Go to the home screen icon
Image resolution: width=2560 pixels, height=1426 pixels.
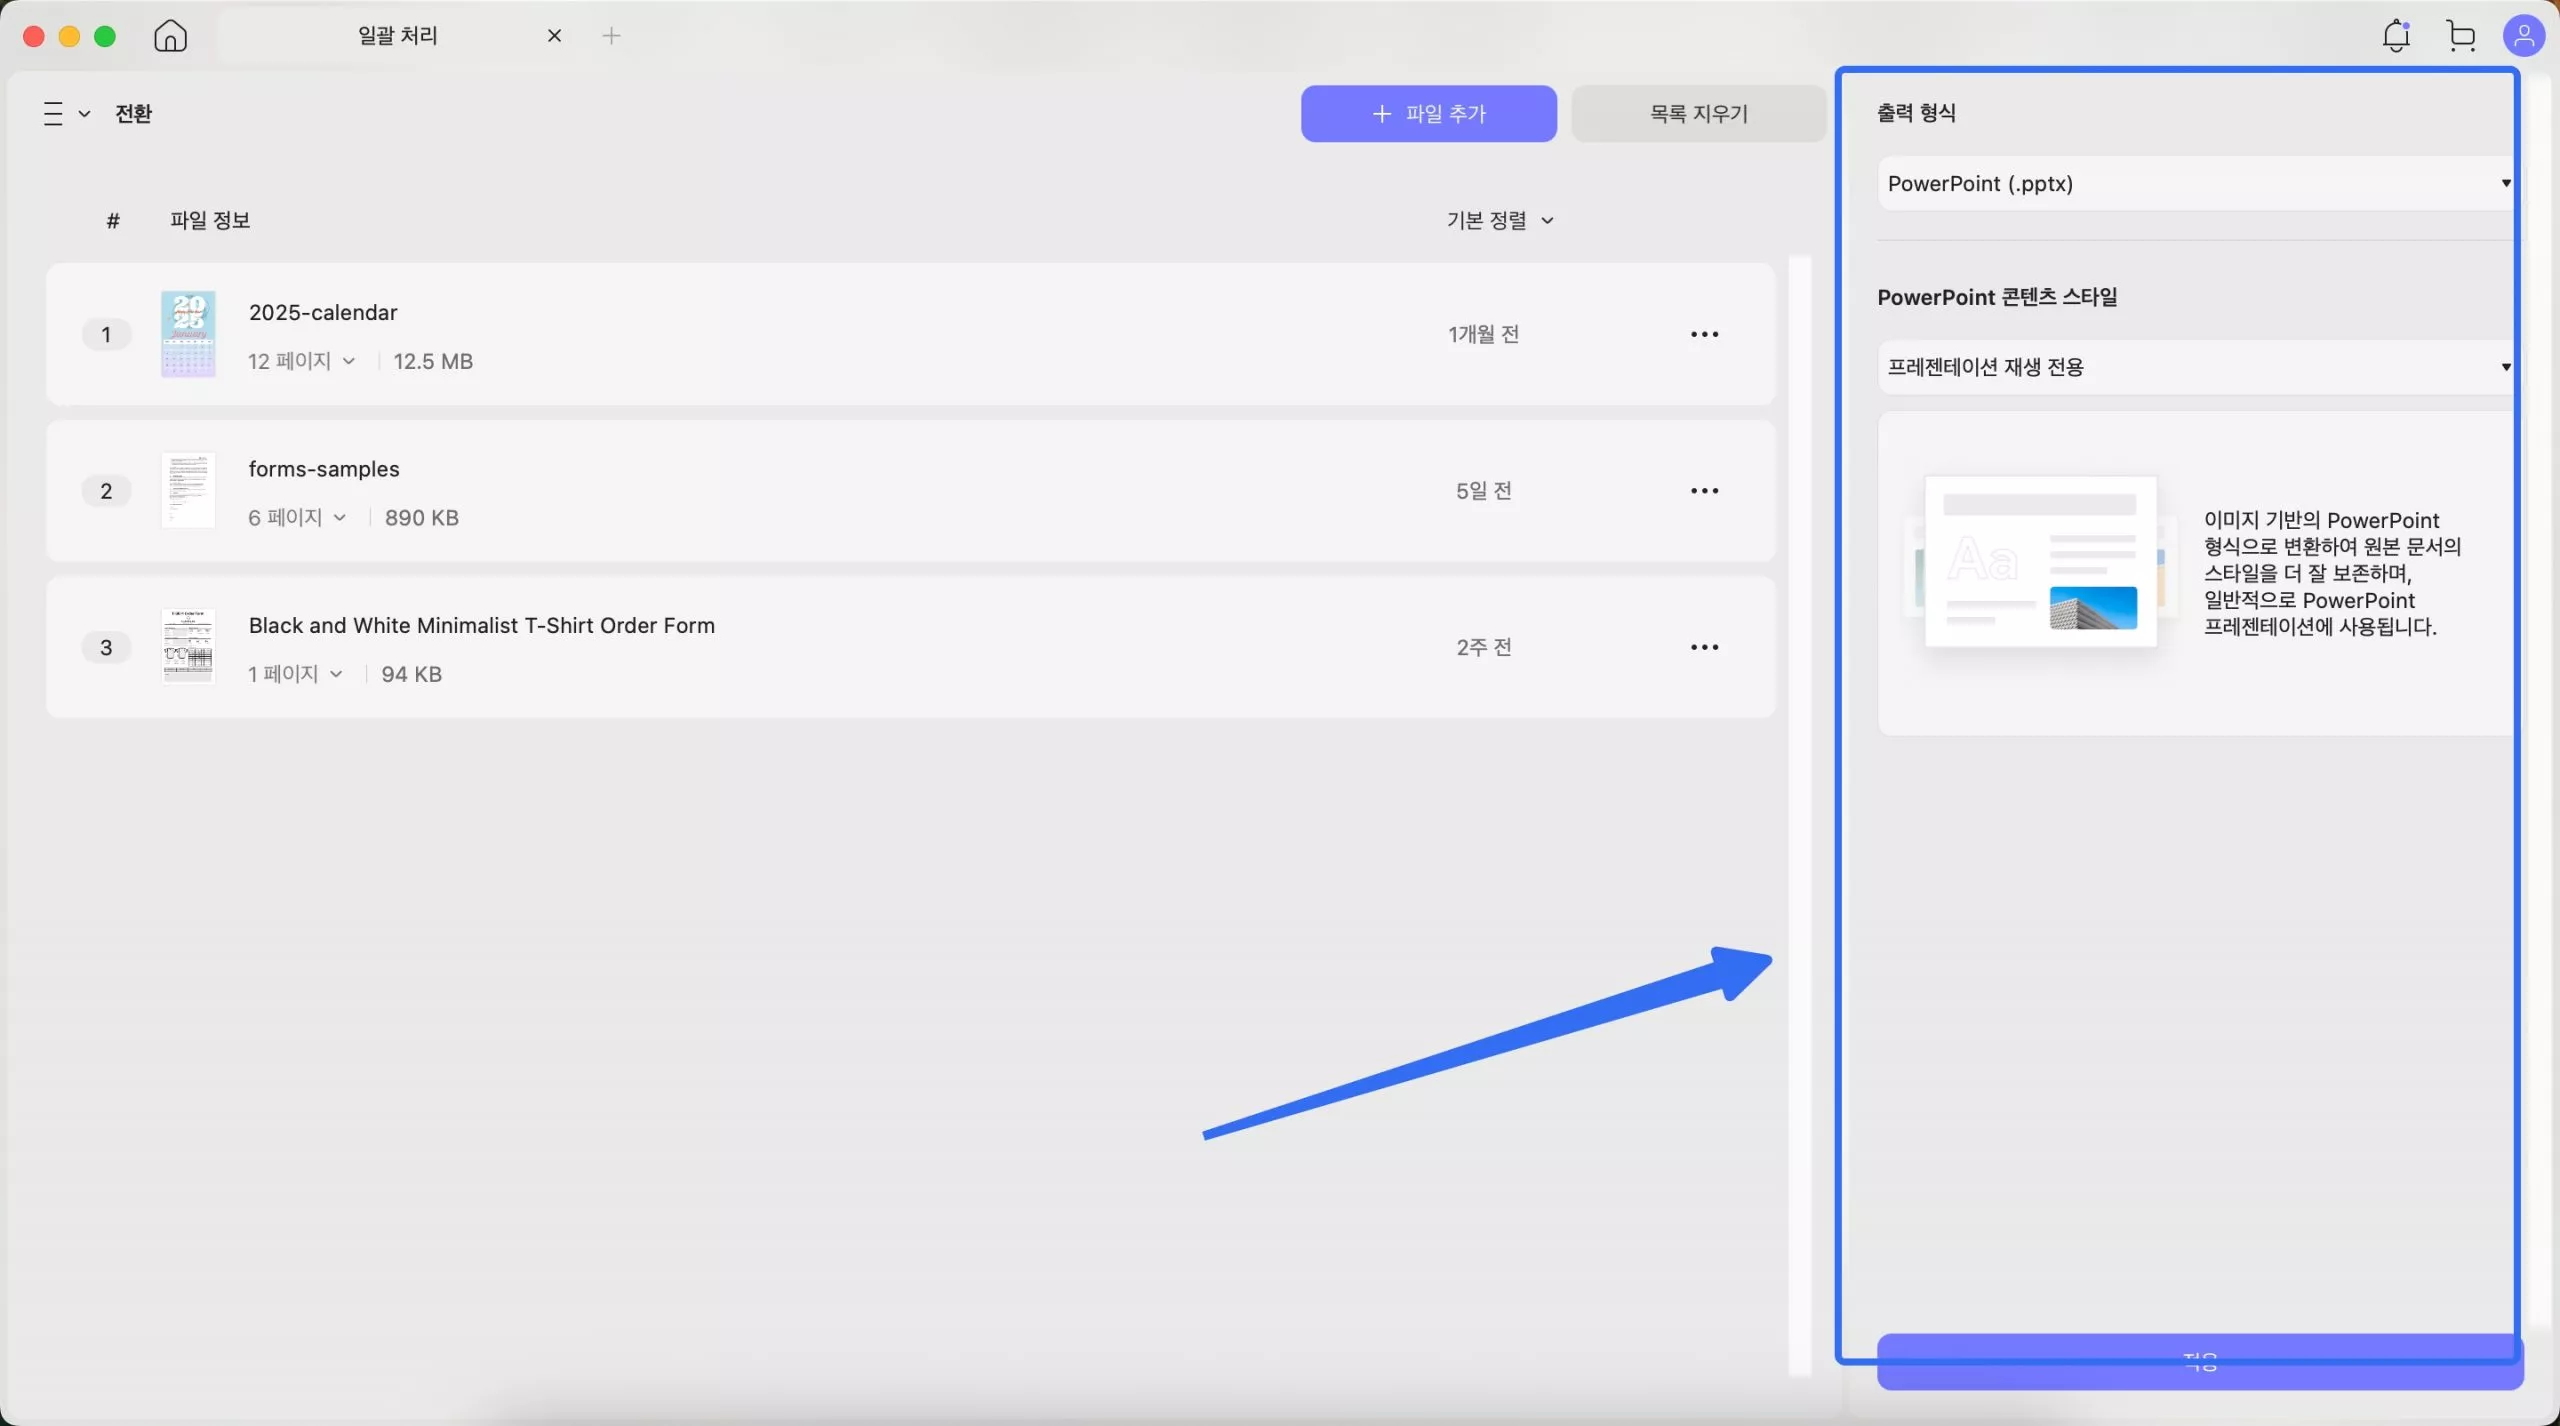[x=170, y=36]
